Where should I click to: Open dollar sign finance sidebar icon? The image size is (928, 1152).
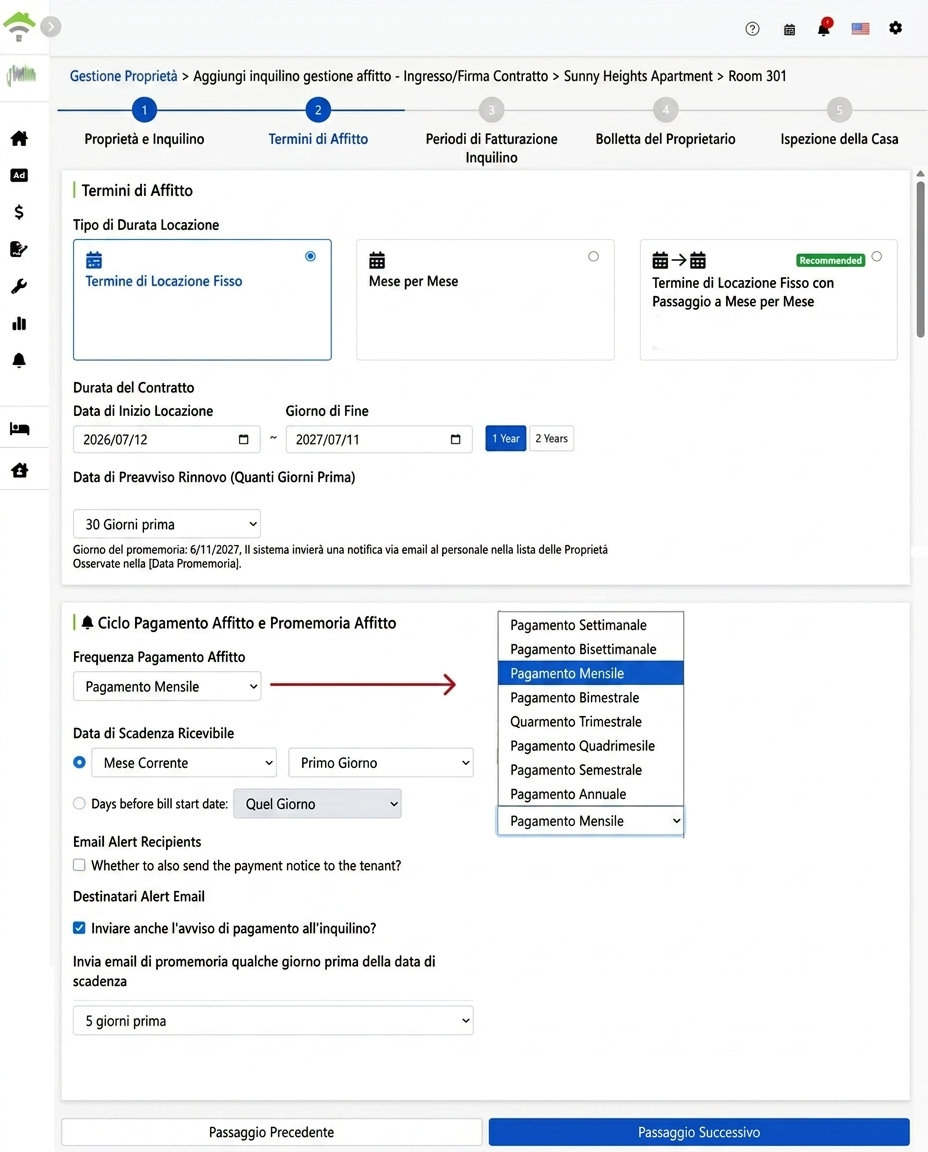click(x=19, y=212)
